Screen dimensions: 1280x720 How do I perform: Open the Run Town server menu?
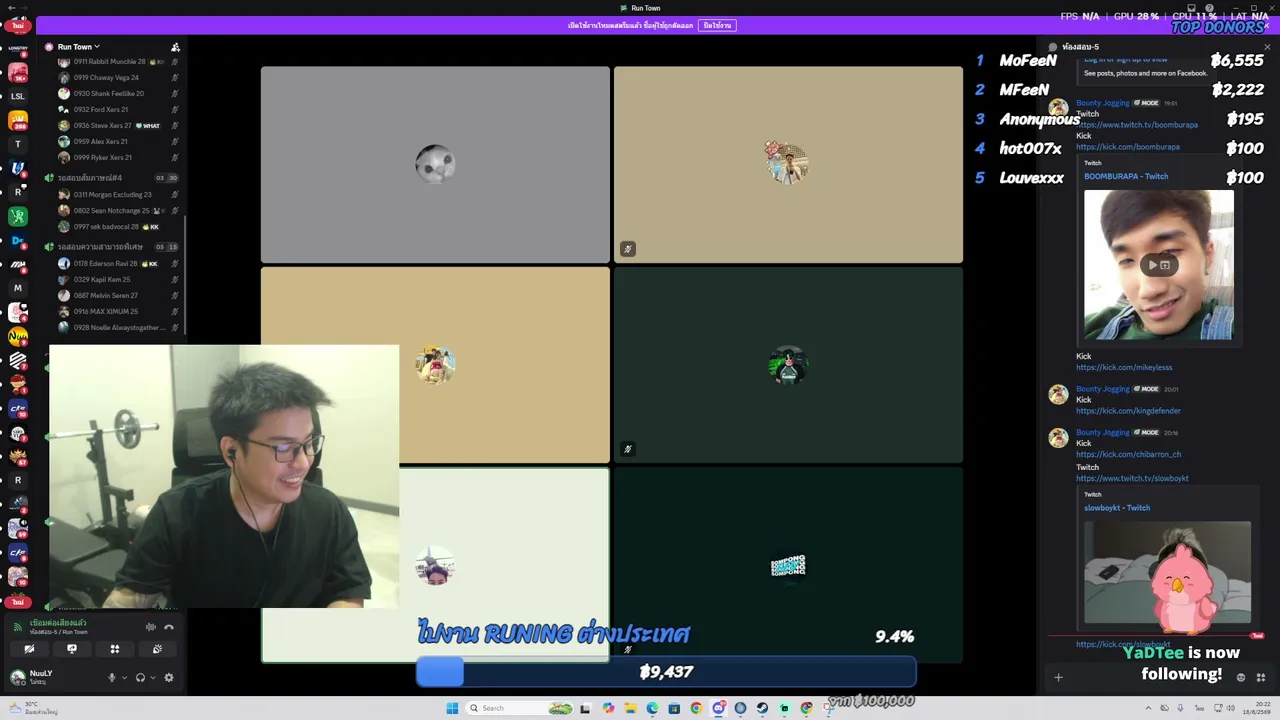tap(79, 47)
